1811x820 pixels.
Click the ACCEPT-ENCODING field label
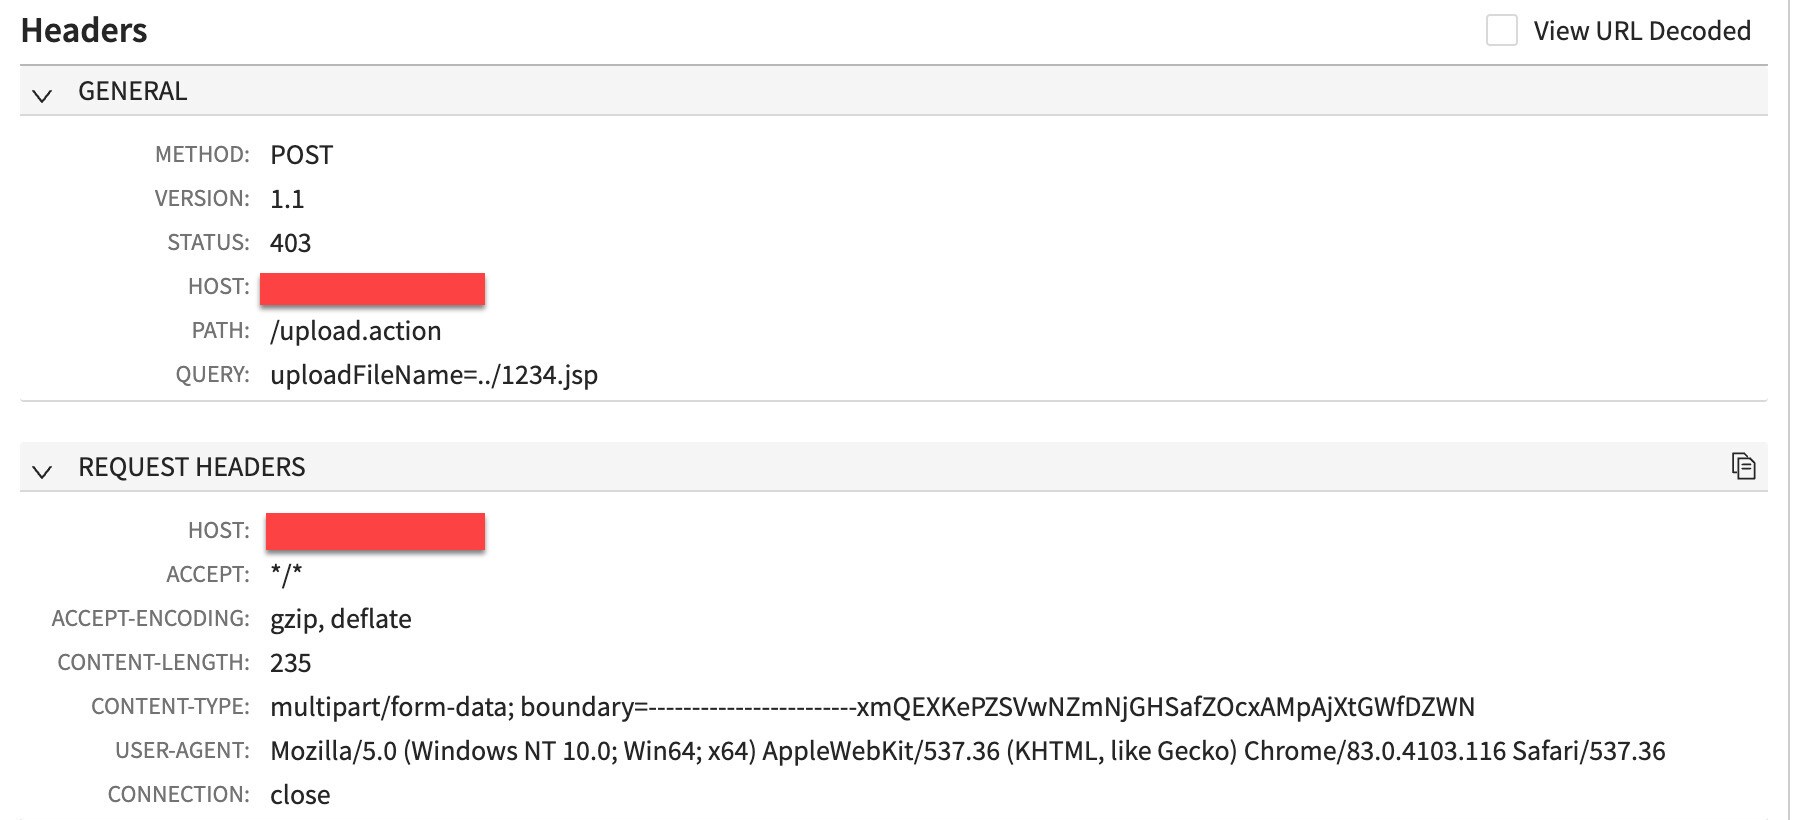(152, 618)
